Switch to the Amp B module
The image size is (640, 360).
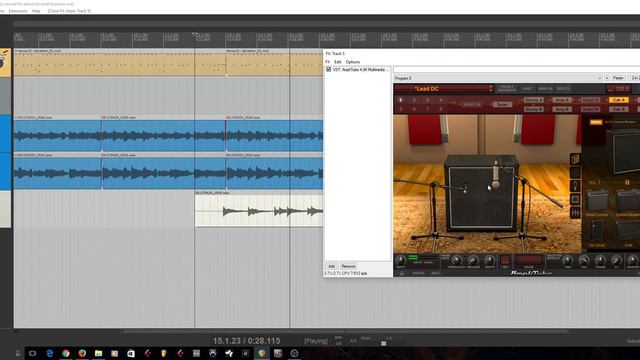point(562,109)
